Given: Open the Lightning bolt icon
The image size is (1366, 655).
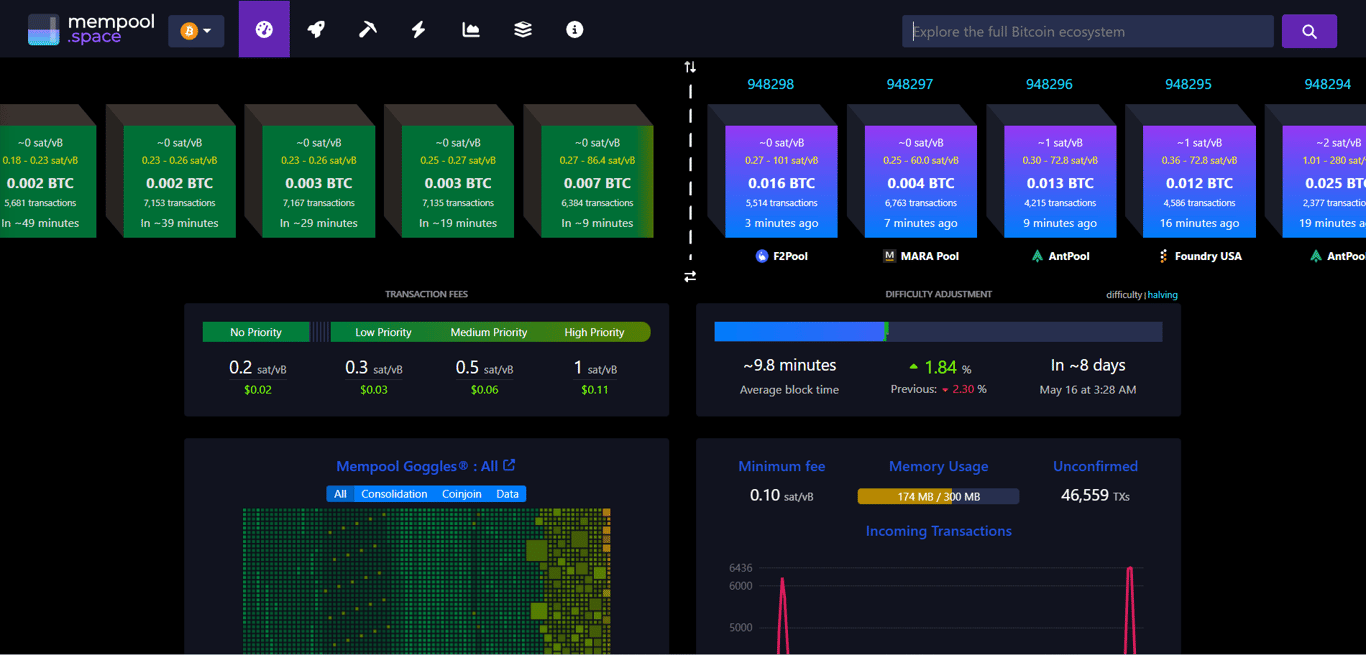Looking at the screenshot, I should pyautogui.click(x=419, y=30).
